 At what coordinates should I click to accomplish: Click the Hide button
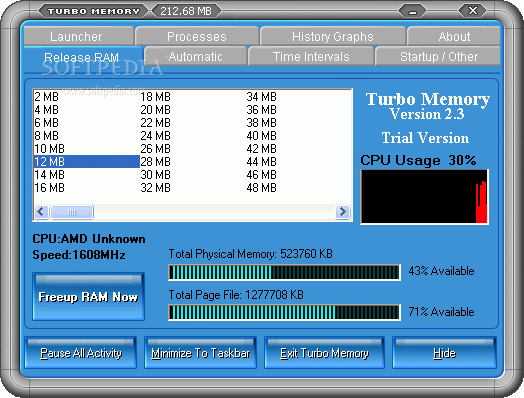(x=444, y=353)
